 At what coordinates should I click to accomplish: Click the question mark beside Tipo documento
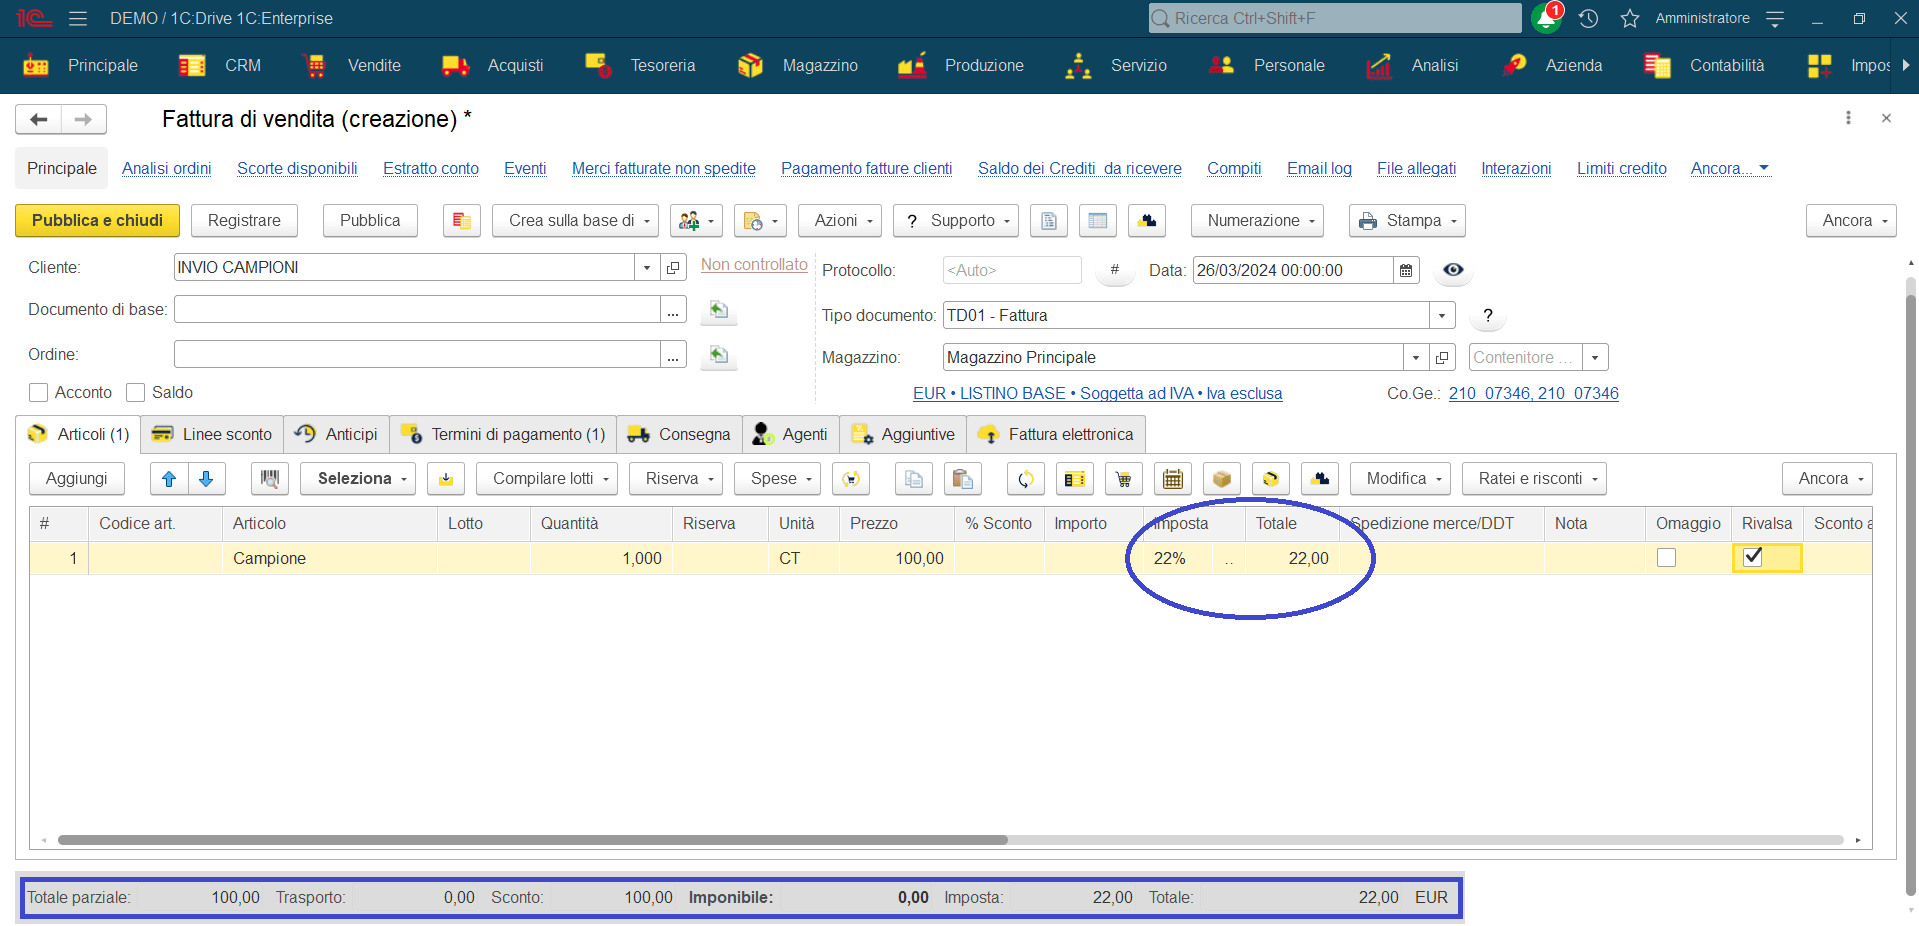1488,316
